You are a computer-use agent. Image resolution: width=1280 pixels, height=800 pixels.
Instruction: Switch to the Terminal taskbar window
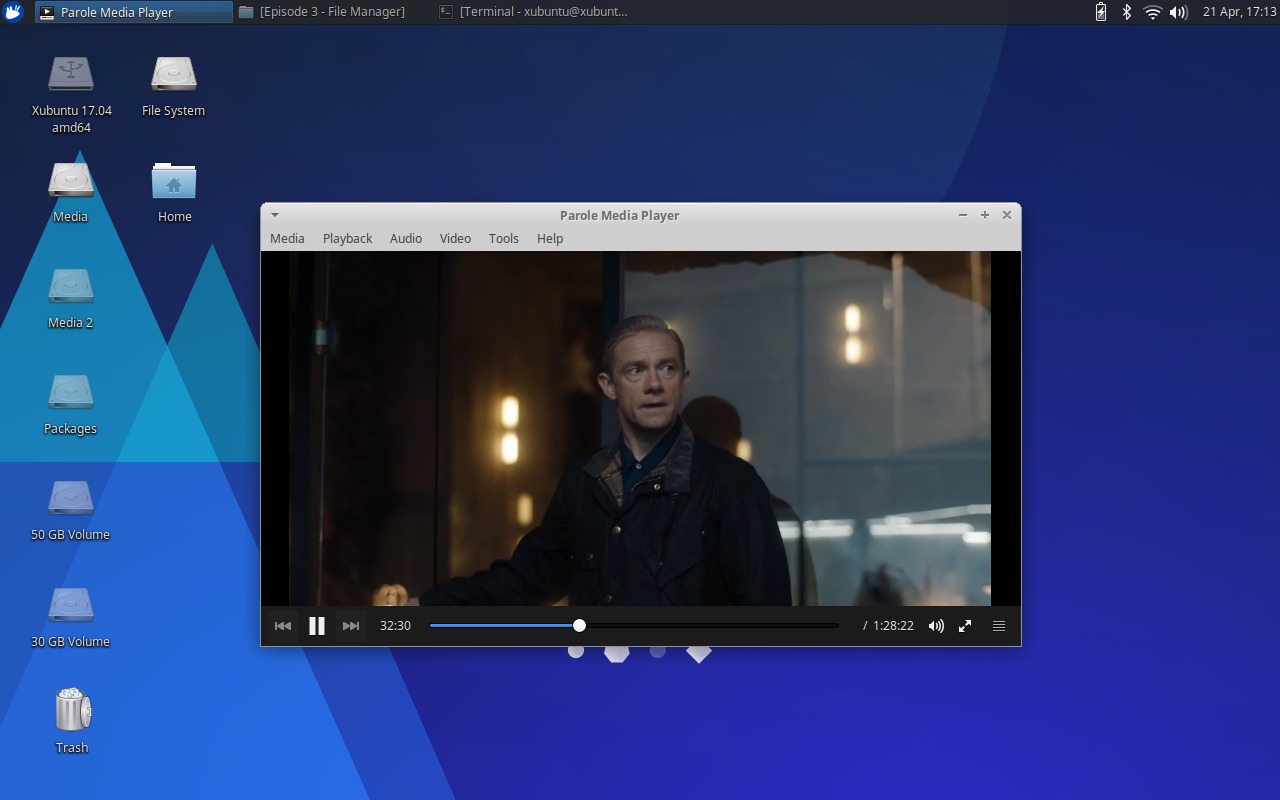click(535, 12)
